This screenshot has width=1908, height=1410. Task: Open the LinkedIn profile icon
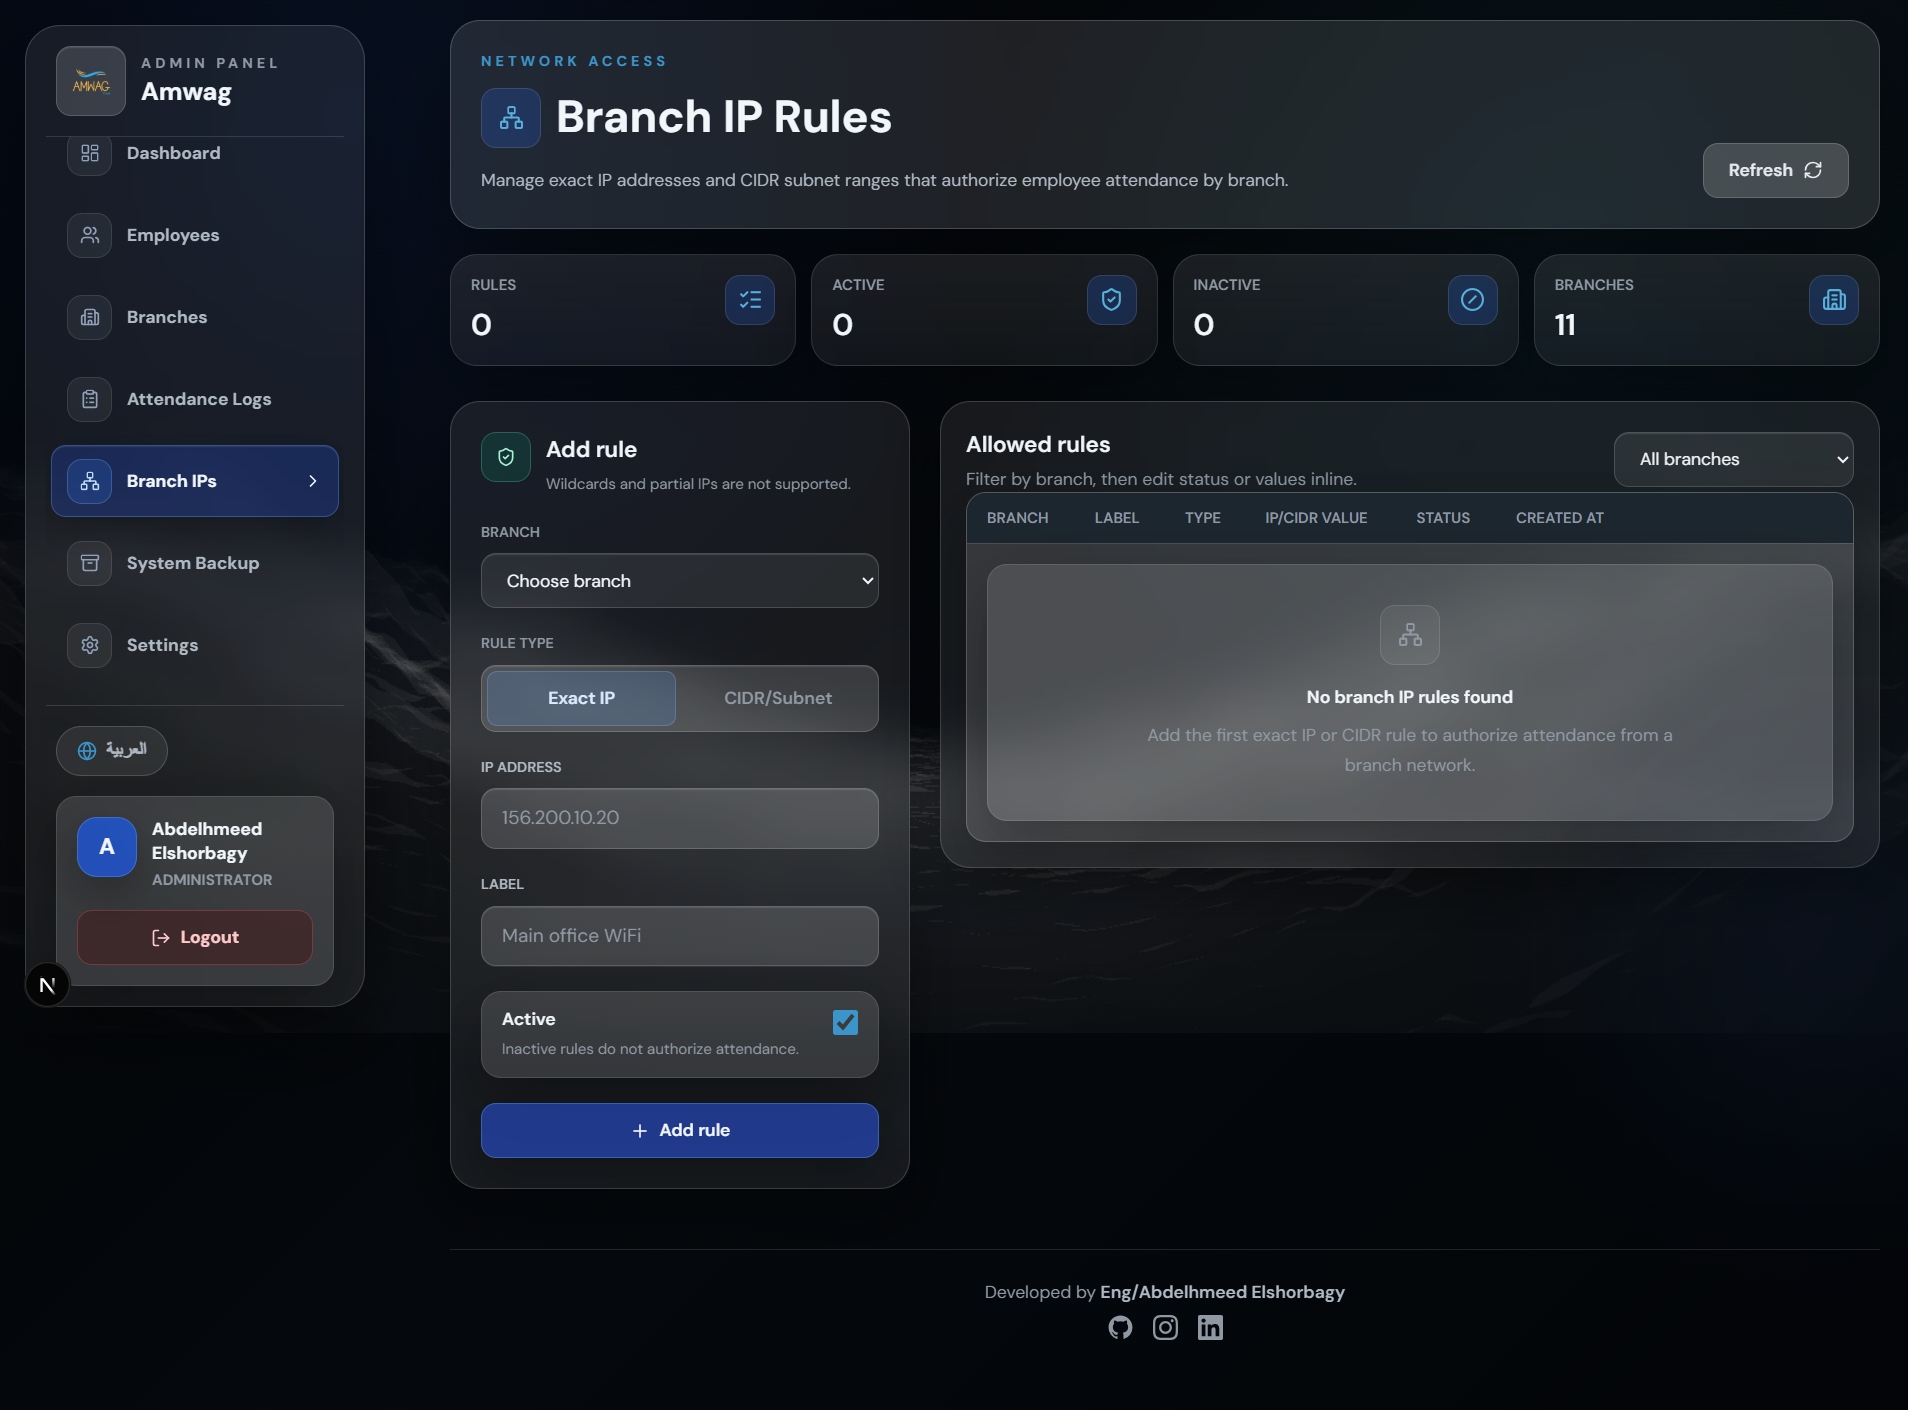(1210, 1327)
